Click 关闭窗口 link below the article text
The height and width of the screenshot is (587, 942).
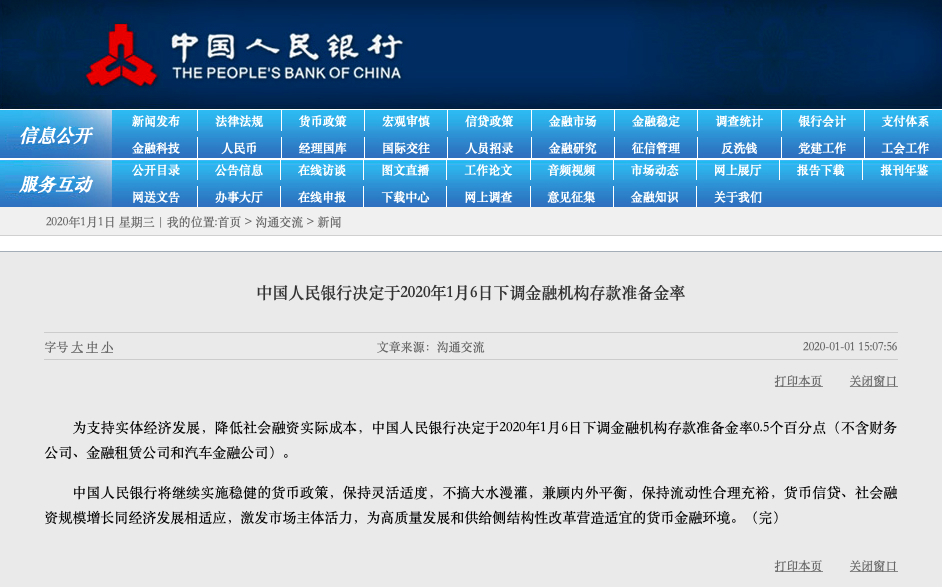(873, 566)
